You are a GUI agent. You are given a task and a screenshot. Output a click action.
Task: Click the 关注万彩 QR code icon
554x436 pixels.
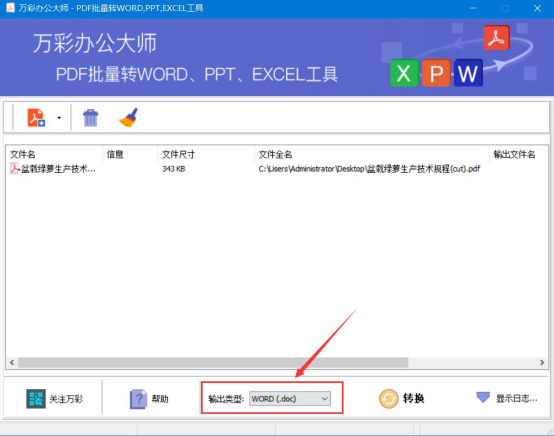[x=36, y=399]
